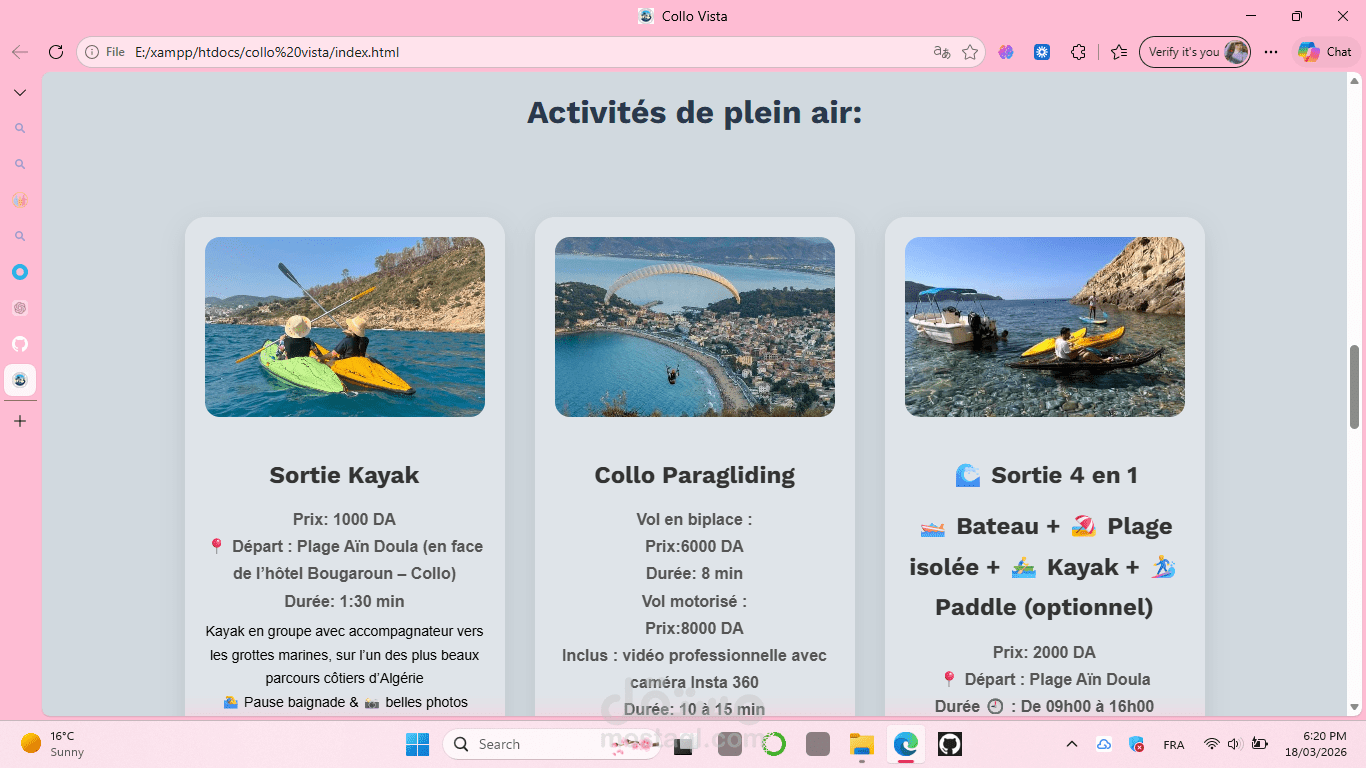The image size is (1366, 768).
Task: Select the Collo Vista vertical tab
Action: tap(20, 380)
